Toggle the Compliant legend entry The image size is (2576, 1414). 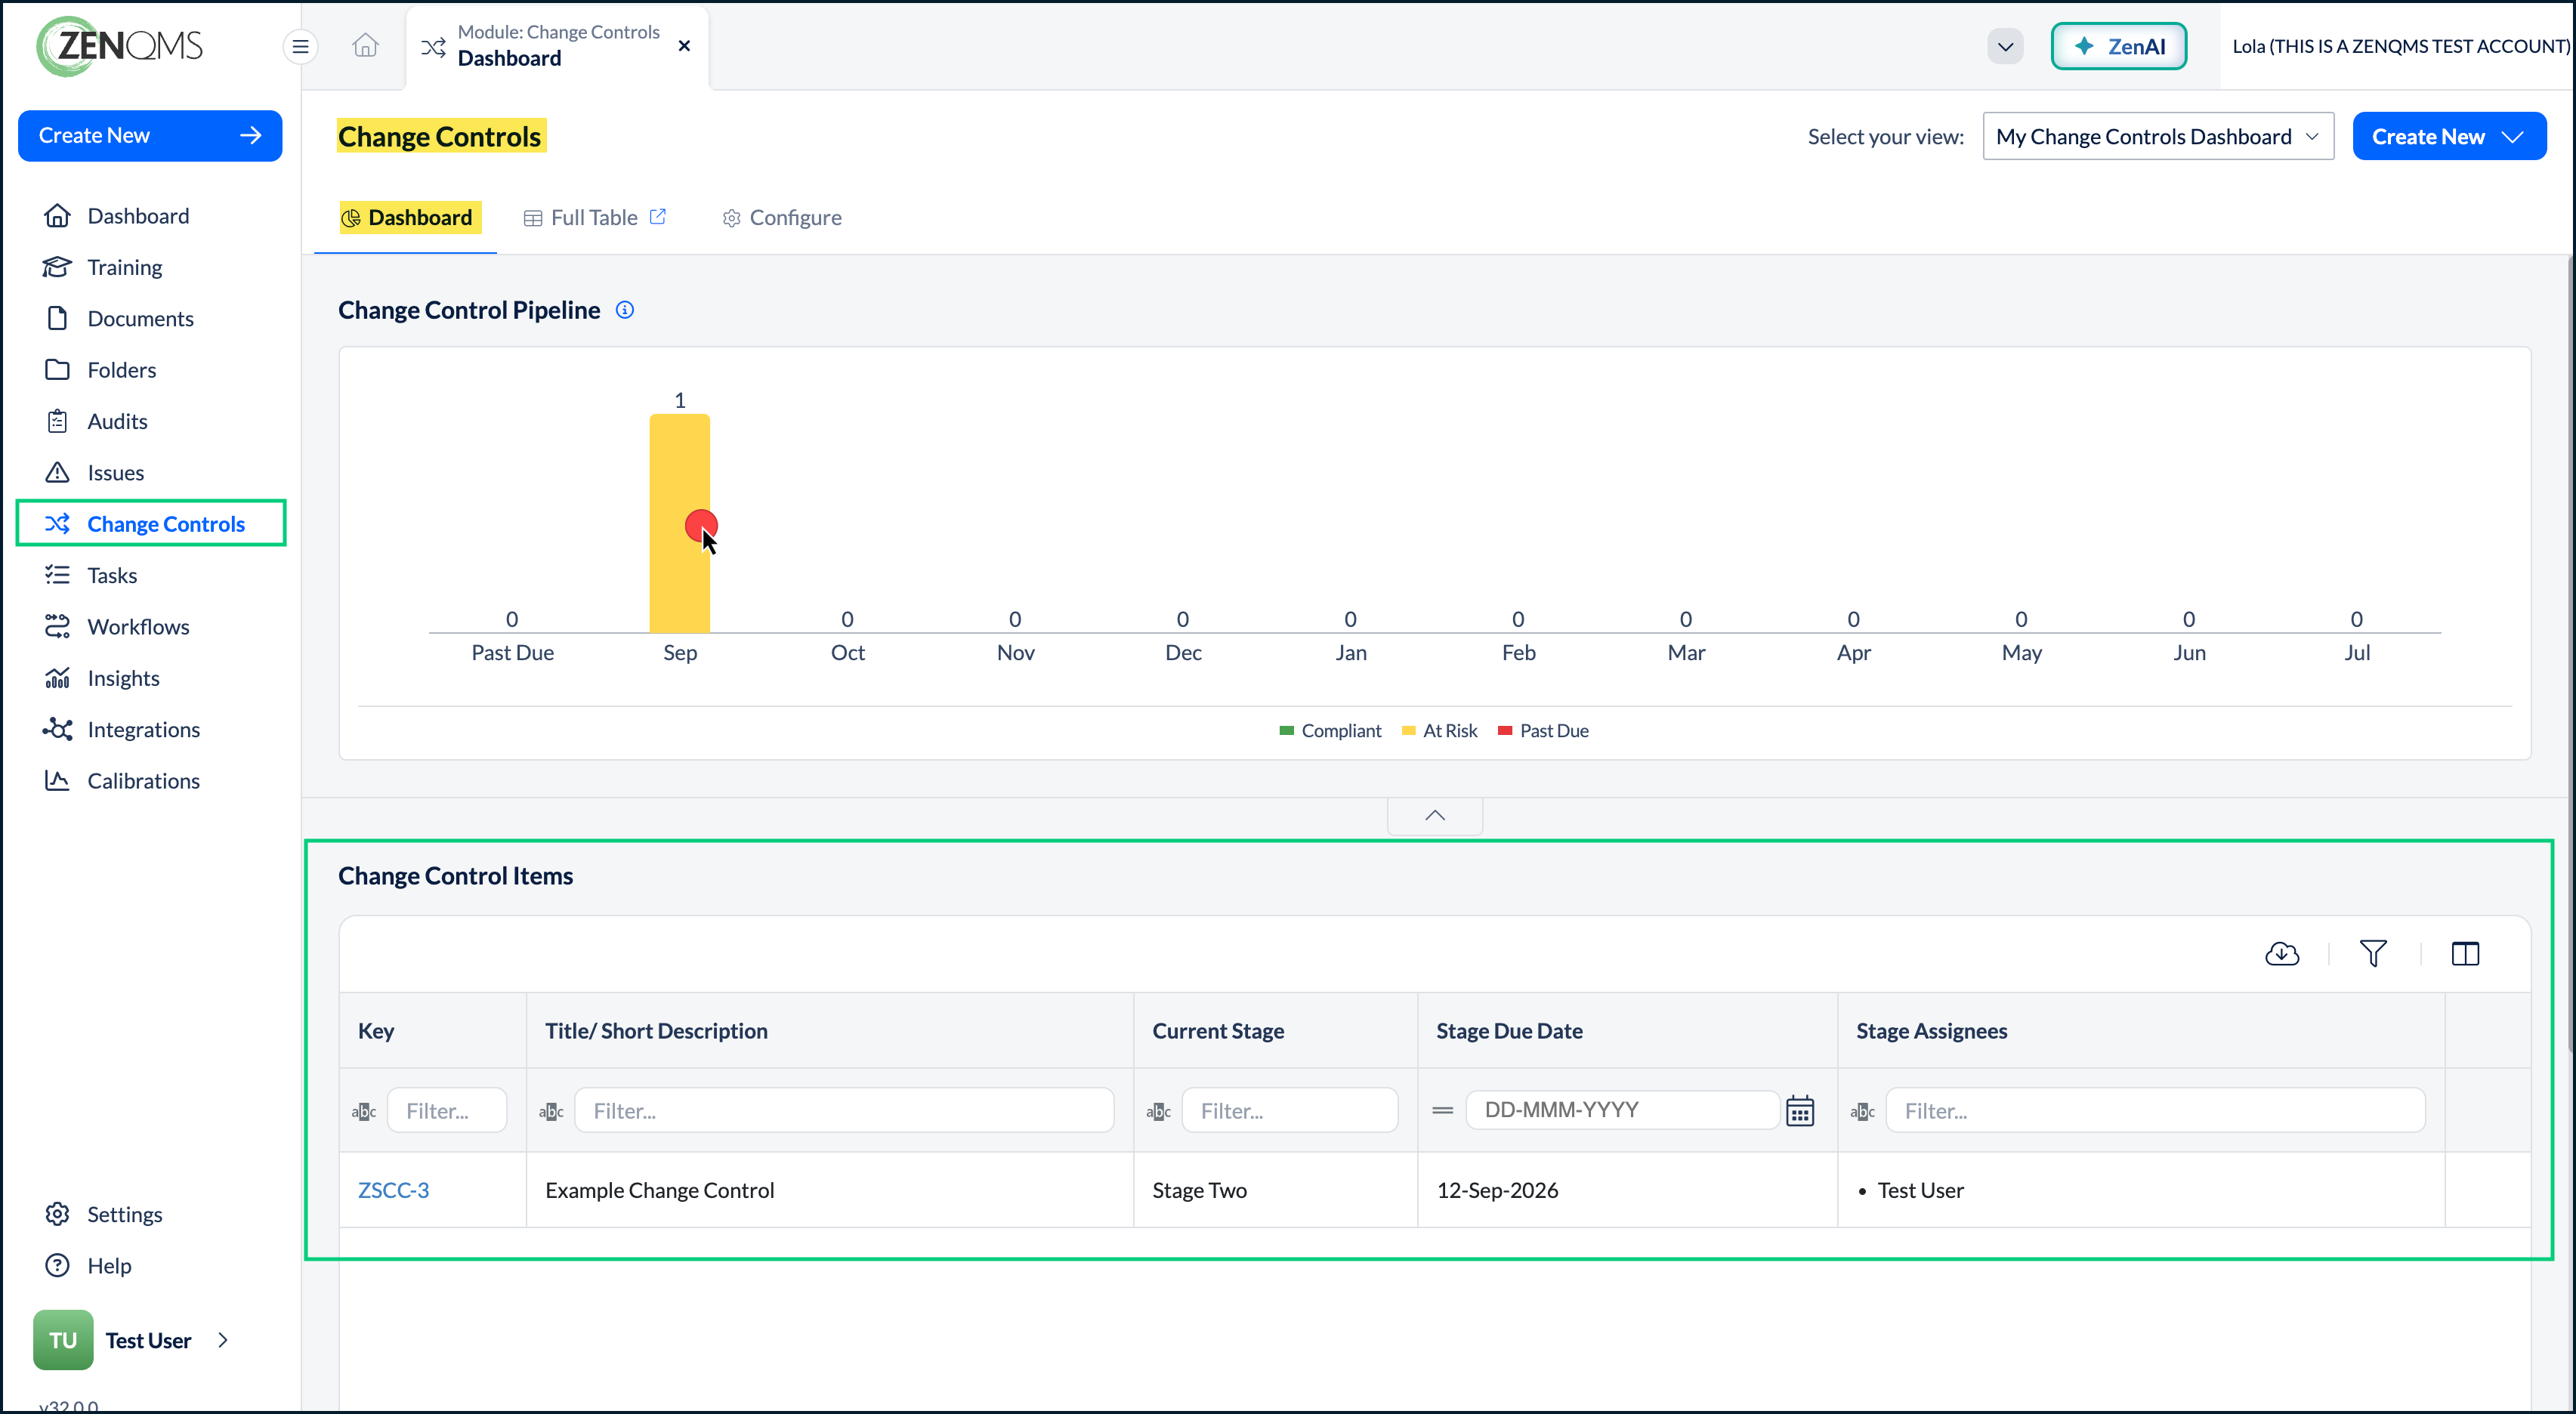point(1330,731)
